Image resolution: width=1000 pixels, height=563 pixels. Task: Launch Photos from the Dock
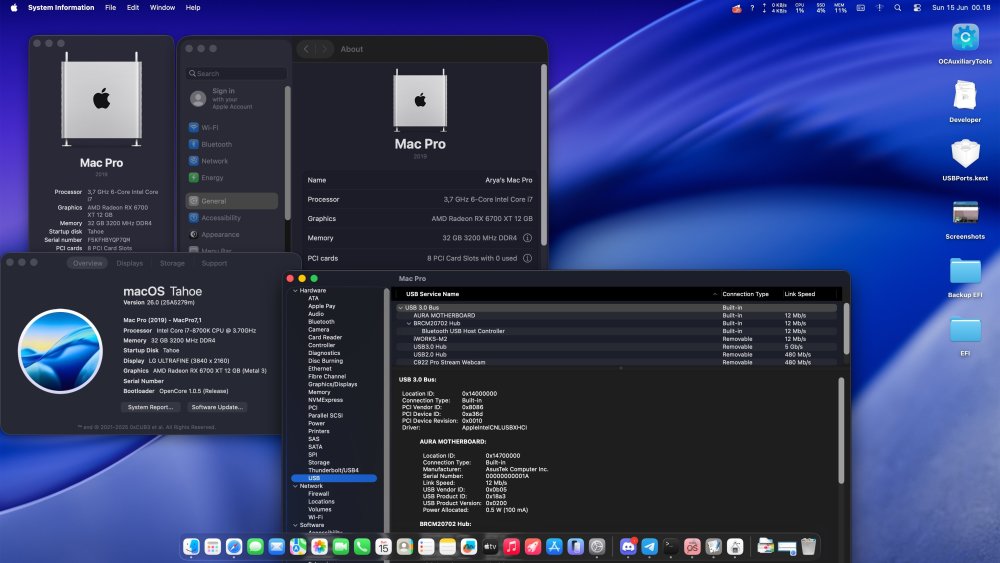[x=320, y=546]
